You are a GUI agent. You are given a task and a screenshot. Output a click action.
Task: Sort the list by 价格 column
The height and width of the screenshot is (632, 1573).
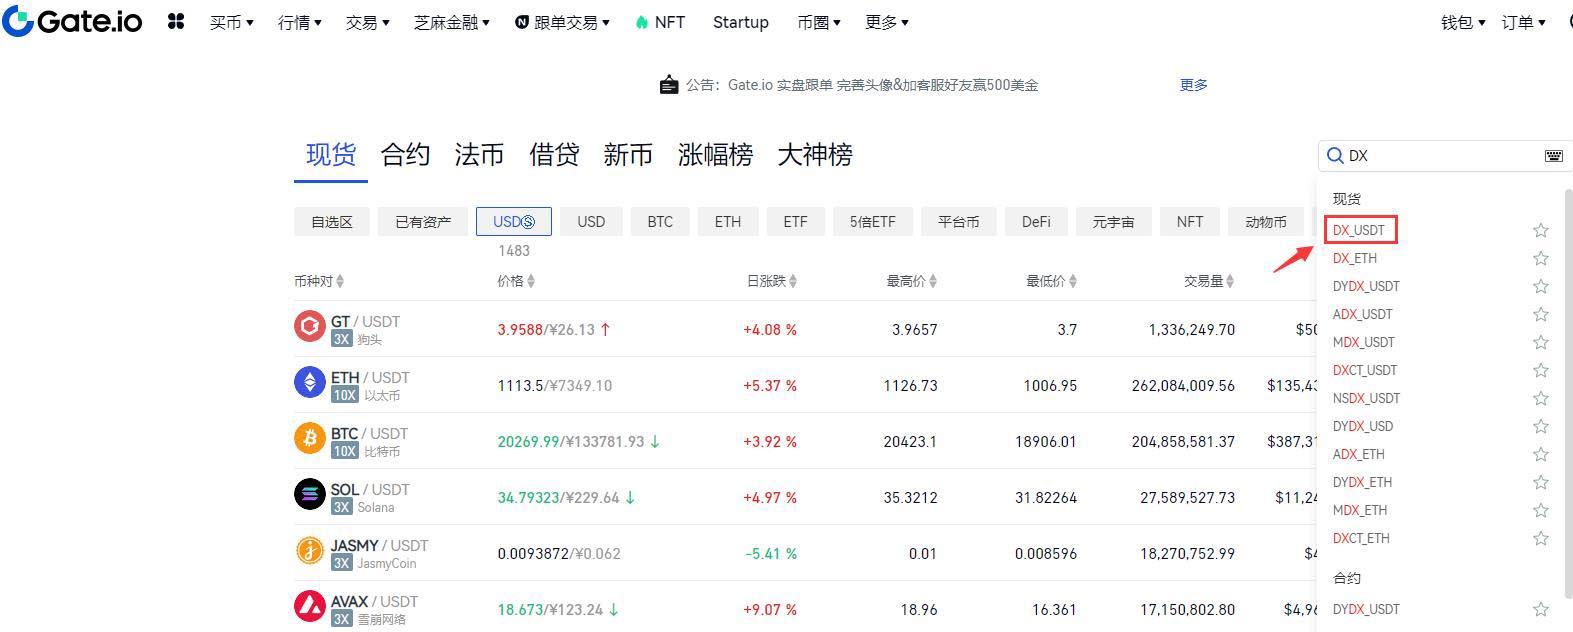515,281
